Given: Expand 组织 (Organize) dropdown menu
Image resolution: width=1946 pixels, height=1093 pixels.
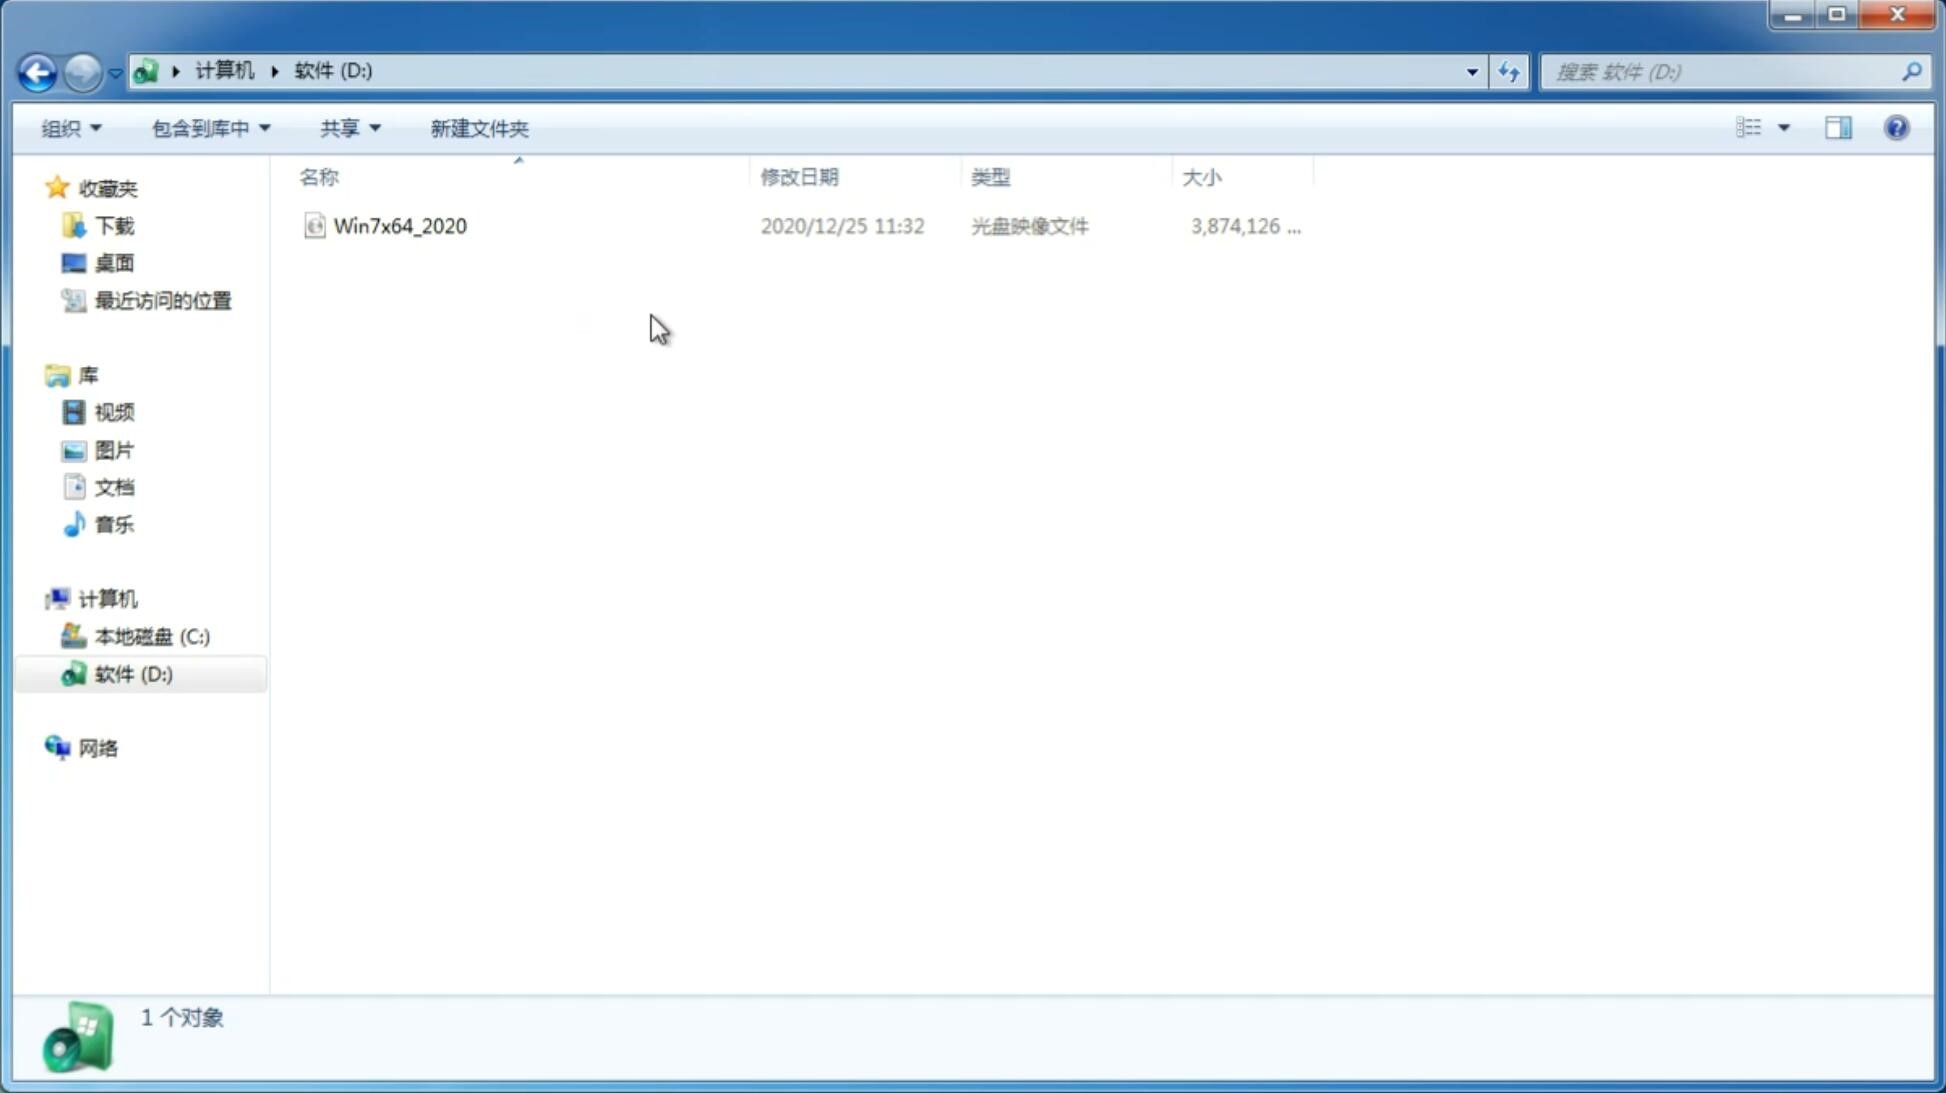Looking at the screenshot, I should pyautogui.click(x=71, y=127).
